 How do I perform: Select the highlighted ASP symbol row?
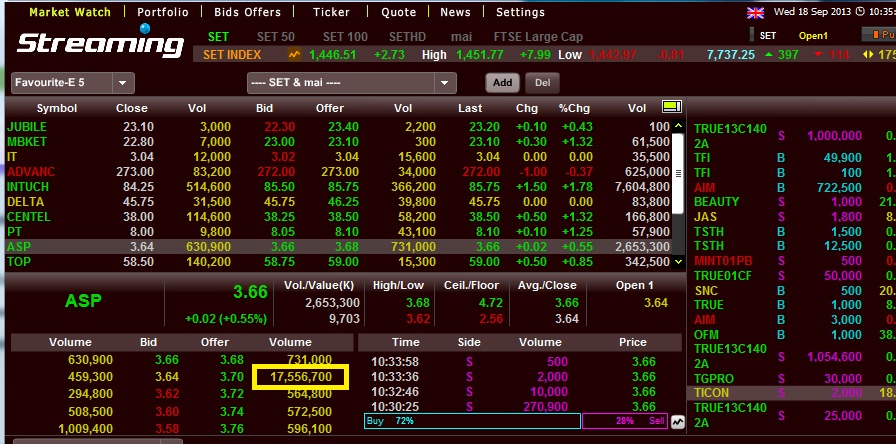[338, 247]
